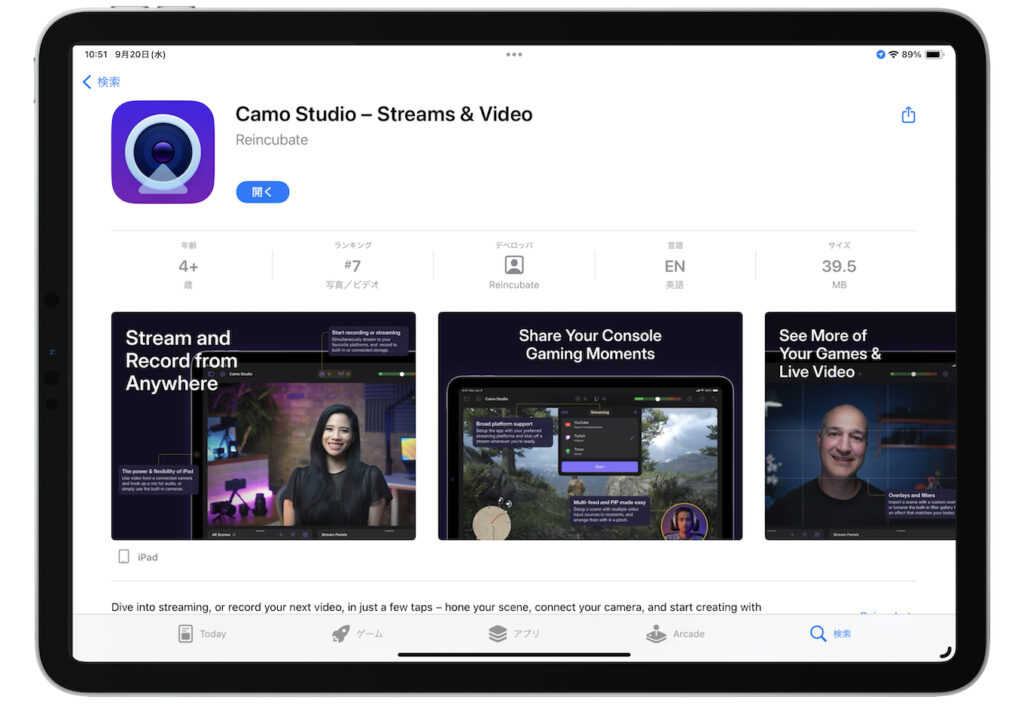1024x705 pixels.
Task: Tap the developer person icon above Reincubate
Action: [x=514, y=265]
